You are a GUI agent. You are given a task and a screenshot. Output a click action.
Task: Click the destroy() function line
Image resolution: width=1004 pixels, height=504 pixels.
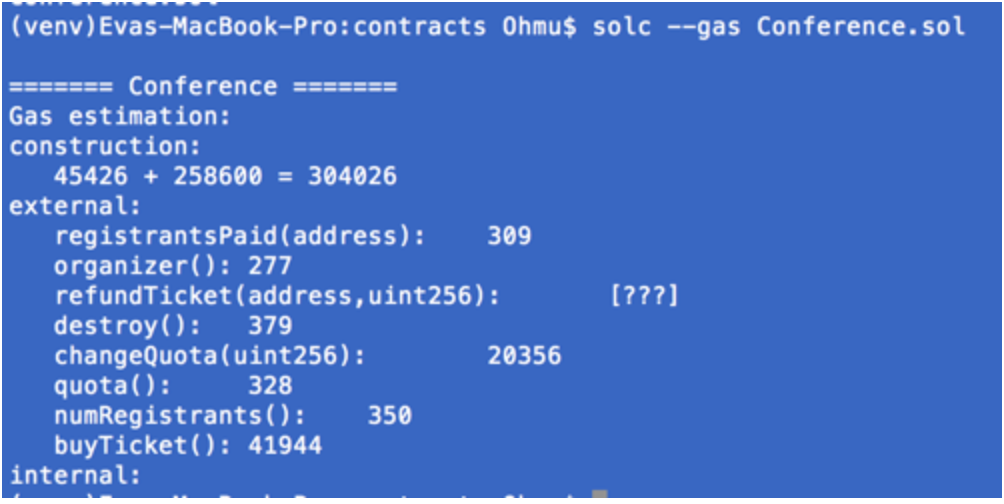[173, 327]
